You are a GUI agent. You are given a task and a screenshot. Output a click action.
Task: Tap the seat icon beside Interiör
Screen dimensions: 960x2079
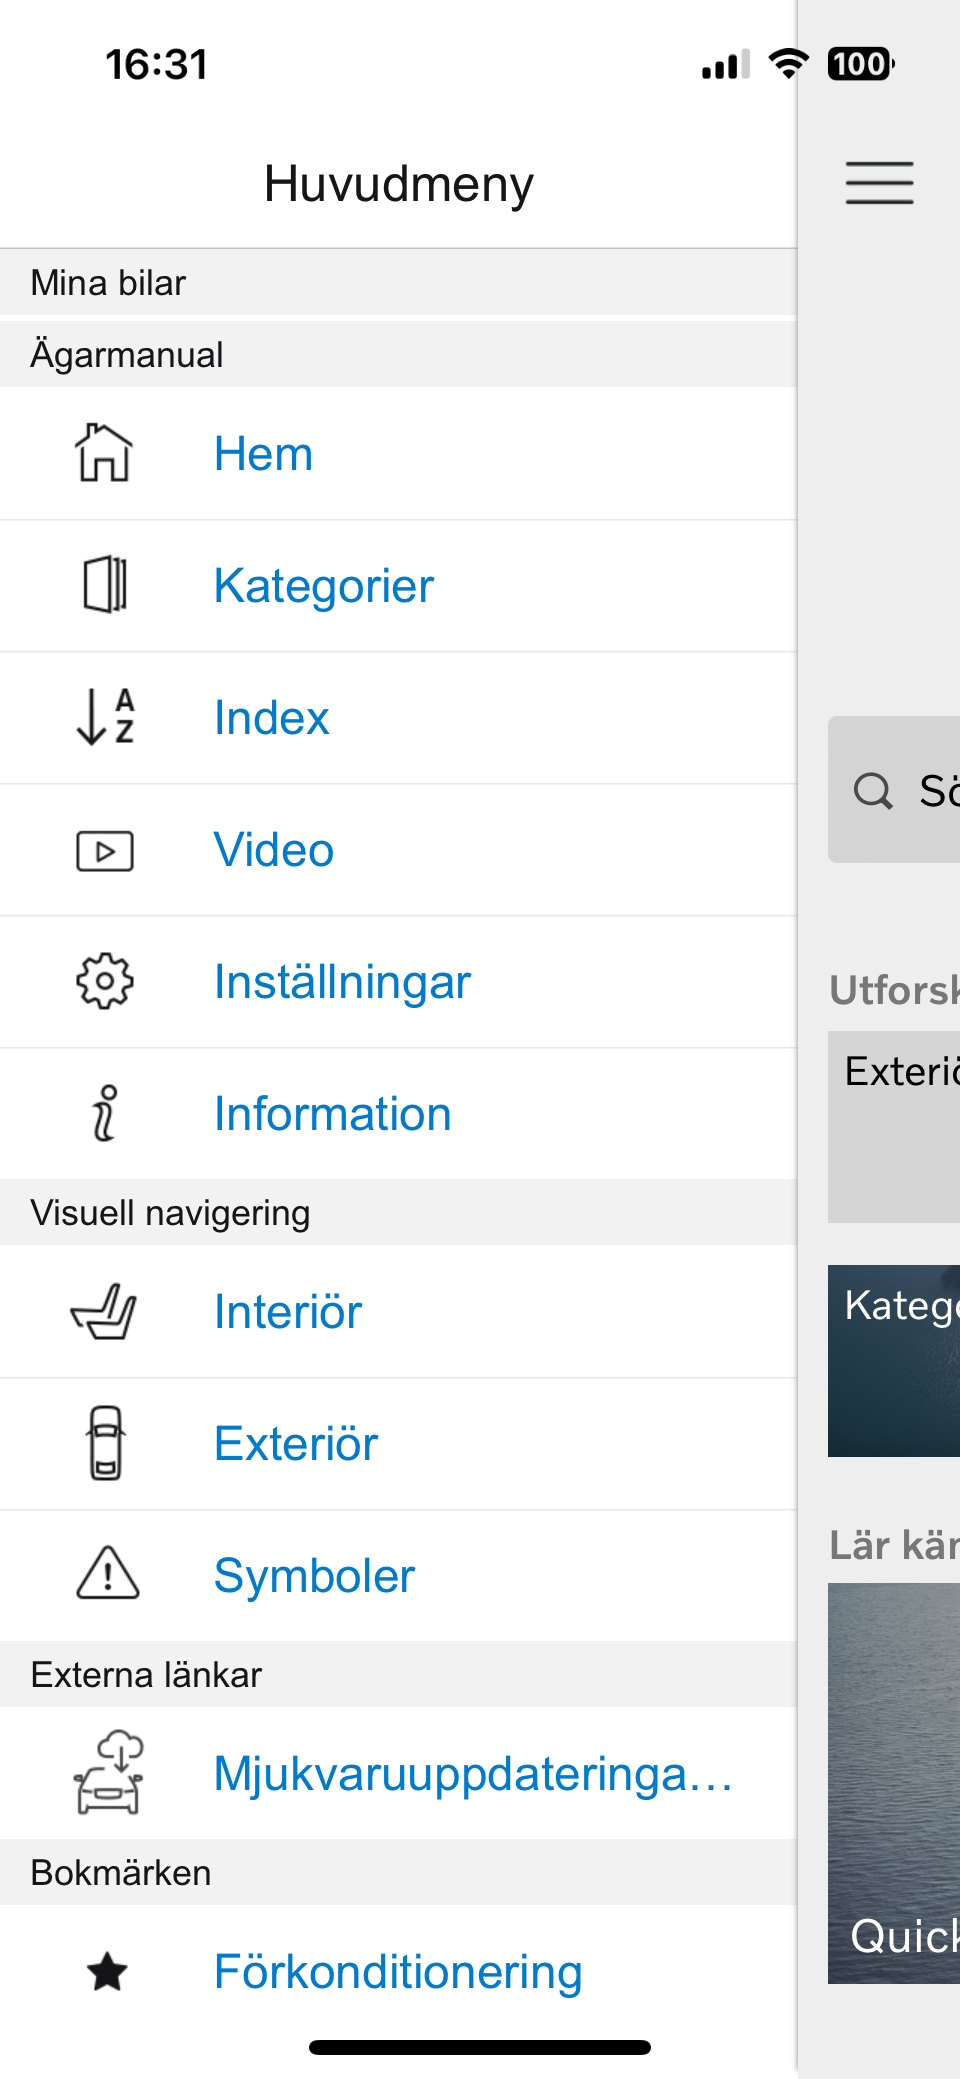(104, 1311)
